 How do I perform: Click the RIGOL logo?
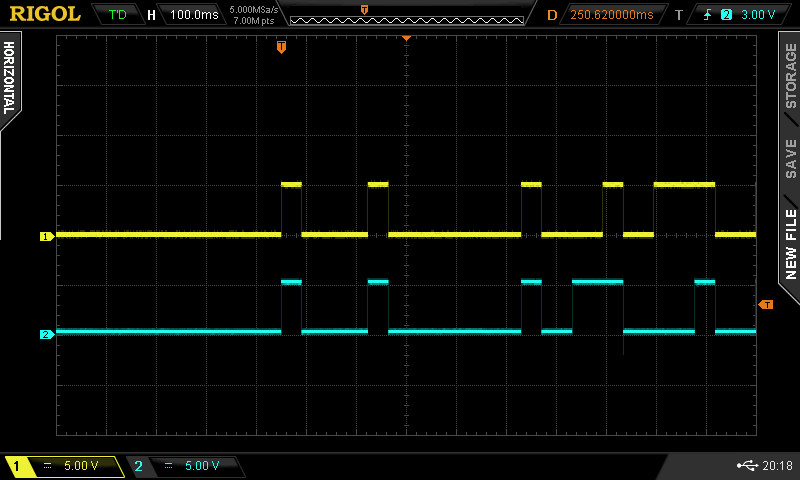pyautogui.click(x=42, y=14)
